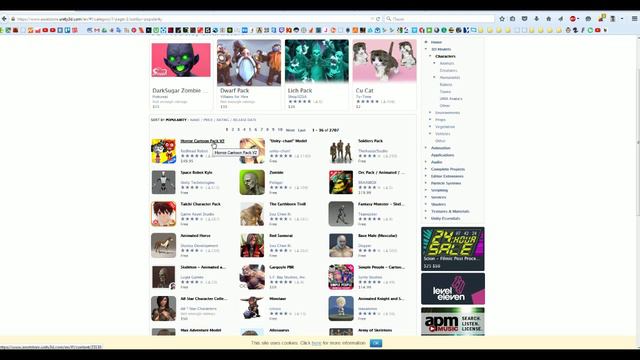Open the Horror Cartoon Pack V2 title link
The height and width of the screenshot is (360, 640).
pyautogui.click(x=202, y=141)
